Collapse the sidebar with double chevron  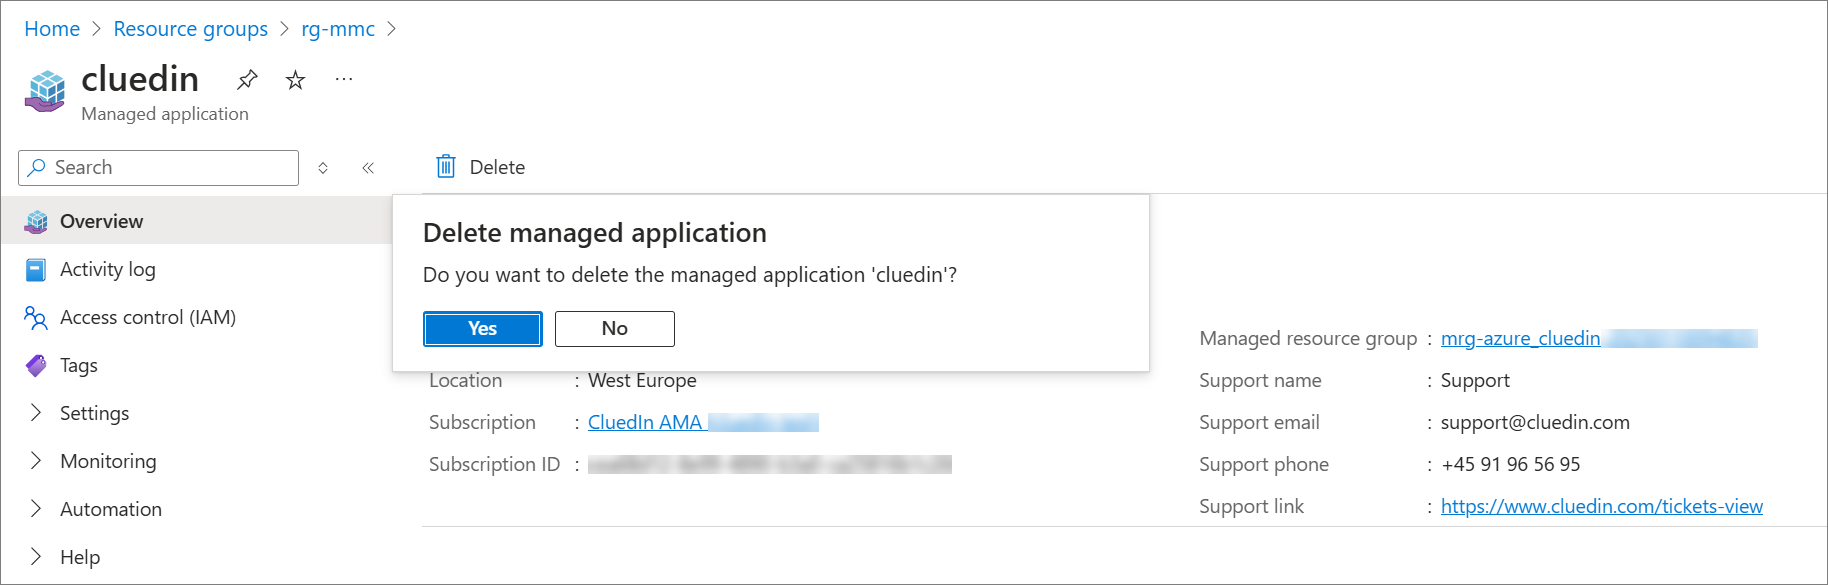click(368, 168)
